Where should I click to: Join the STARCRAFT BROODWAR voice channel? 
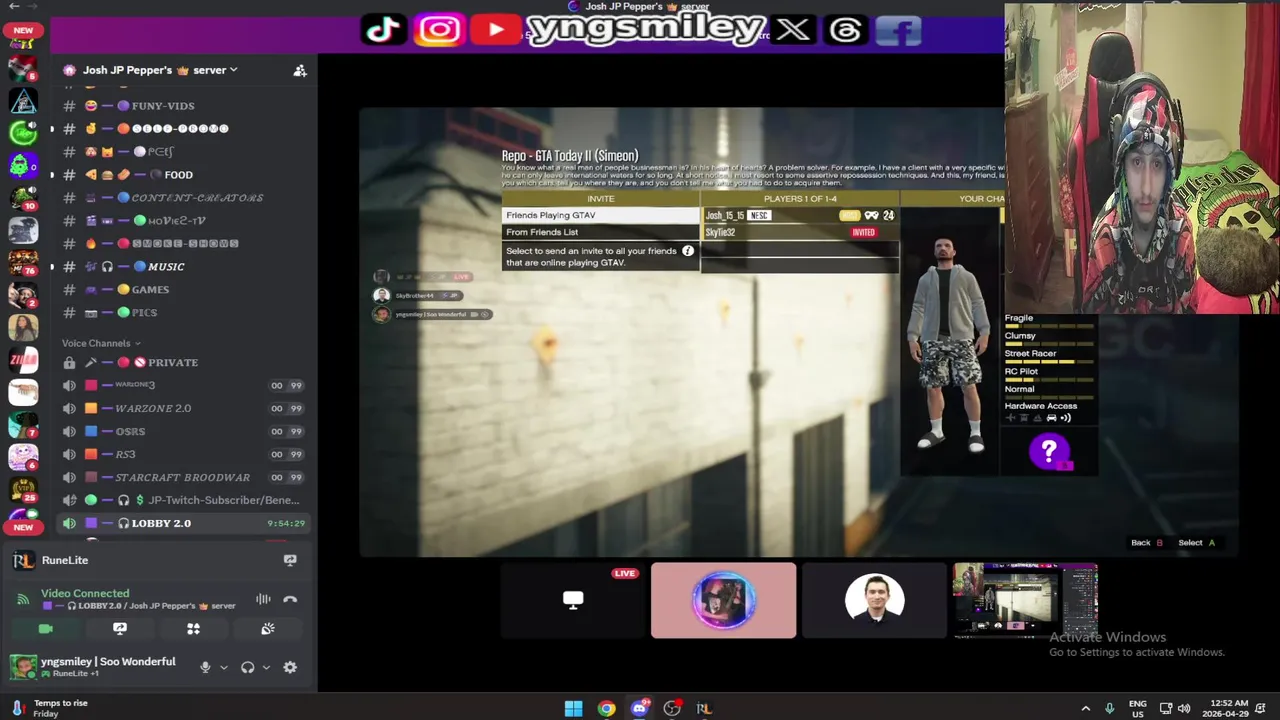[x=185, y=477]
